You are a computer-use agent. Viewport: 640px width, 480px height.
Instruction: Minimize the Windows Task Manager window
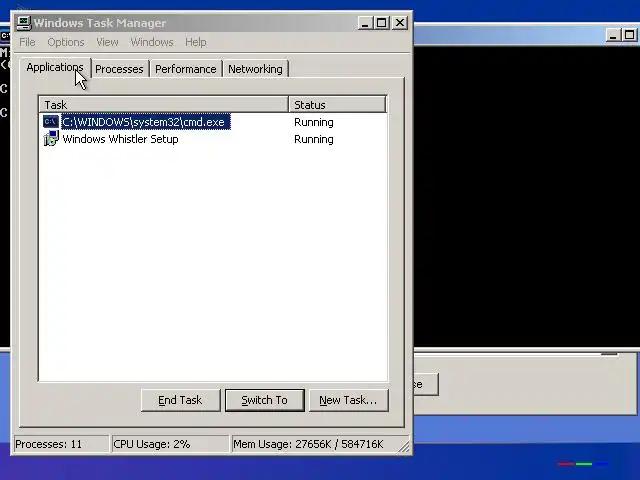coord(365,23)
